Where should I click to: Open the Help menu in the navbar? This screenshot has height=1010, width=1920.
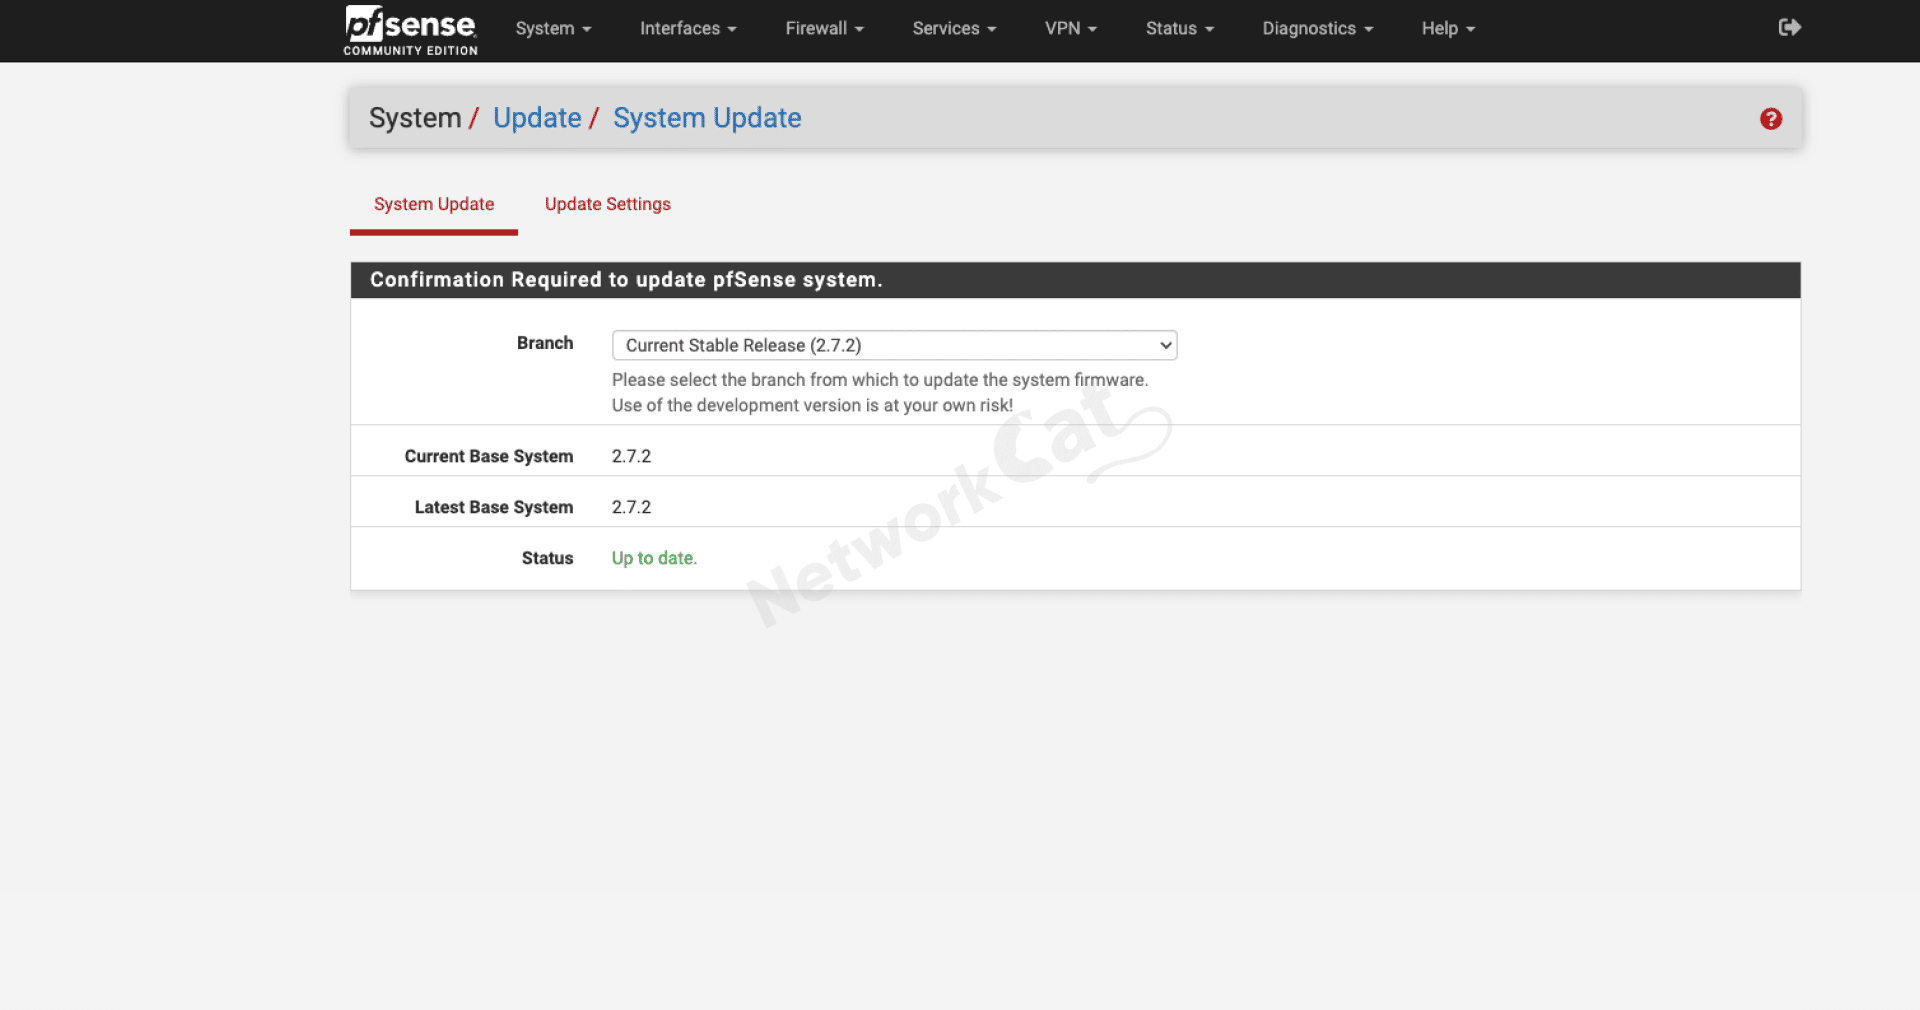pyautogui.click(x=1448, y=29)
